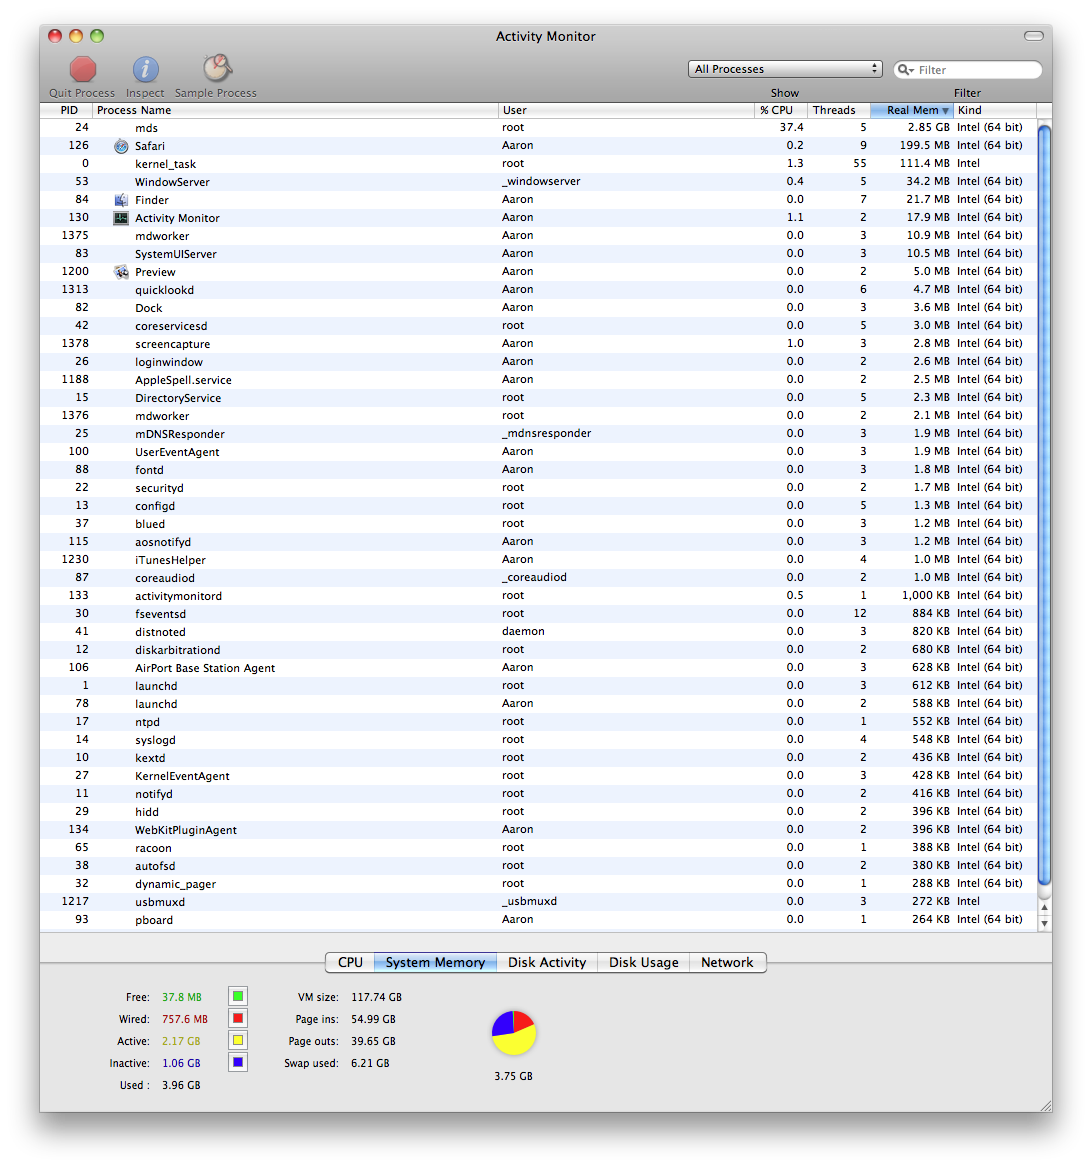Sort by the Kind column header

994,110
